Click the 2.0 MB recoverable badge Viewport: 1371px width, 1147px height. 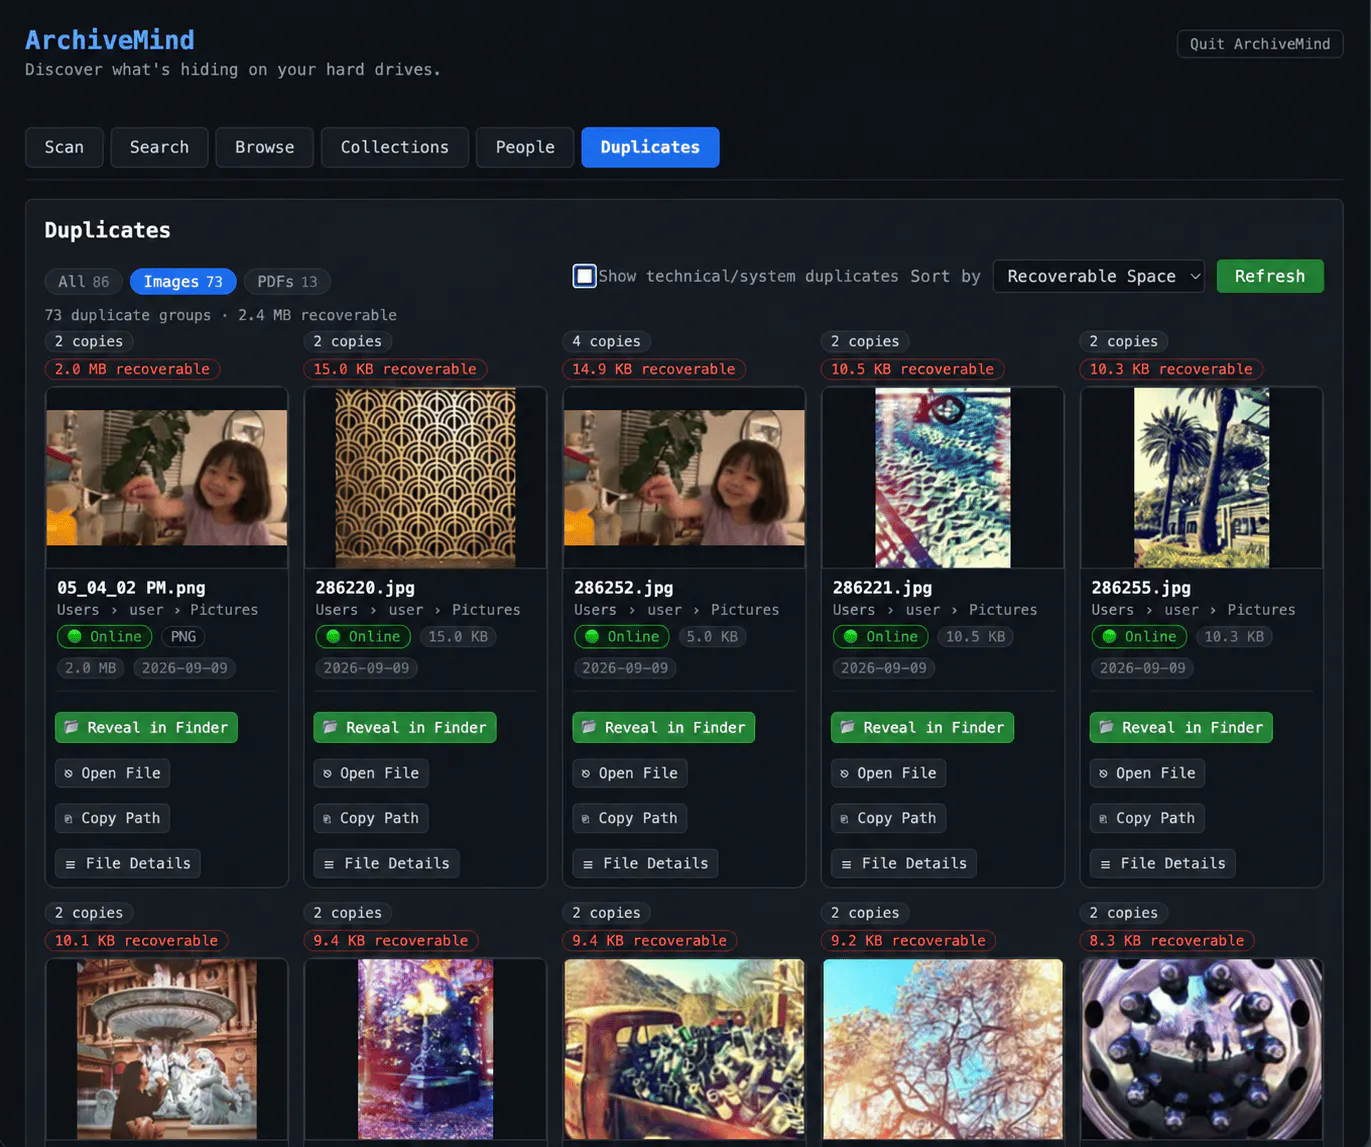(x=132, y=369)
